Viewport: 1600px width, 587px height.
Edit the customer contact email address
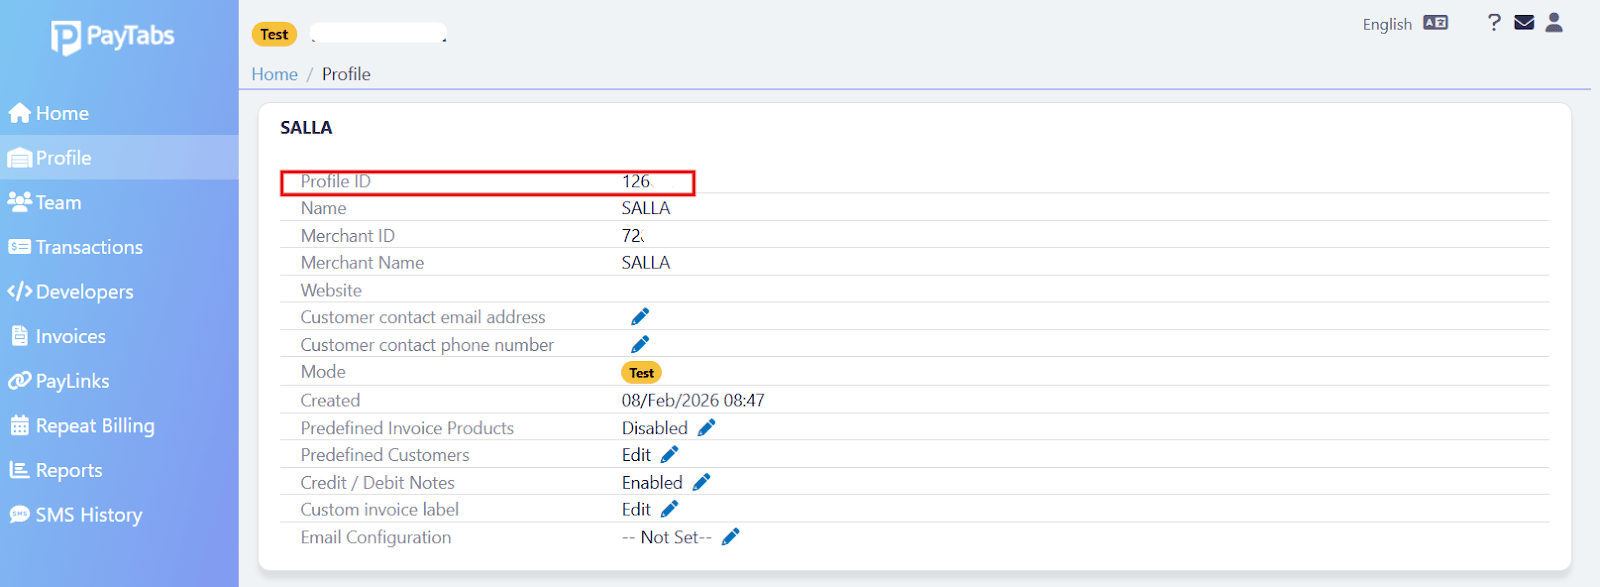640,317
